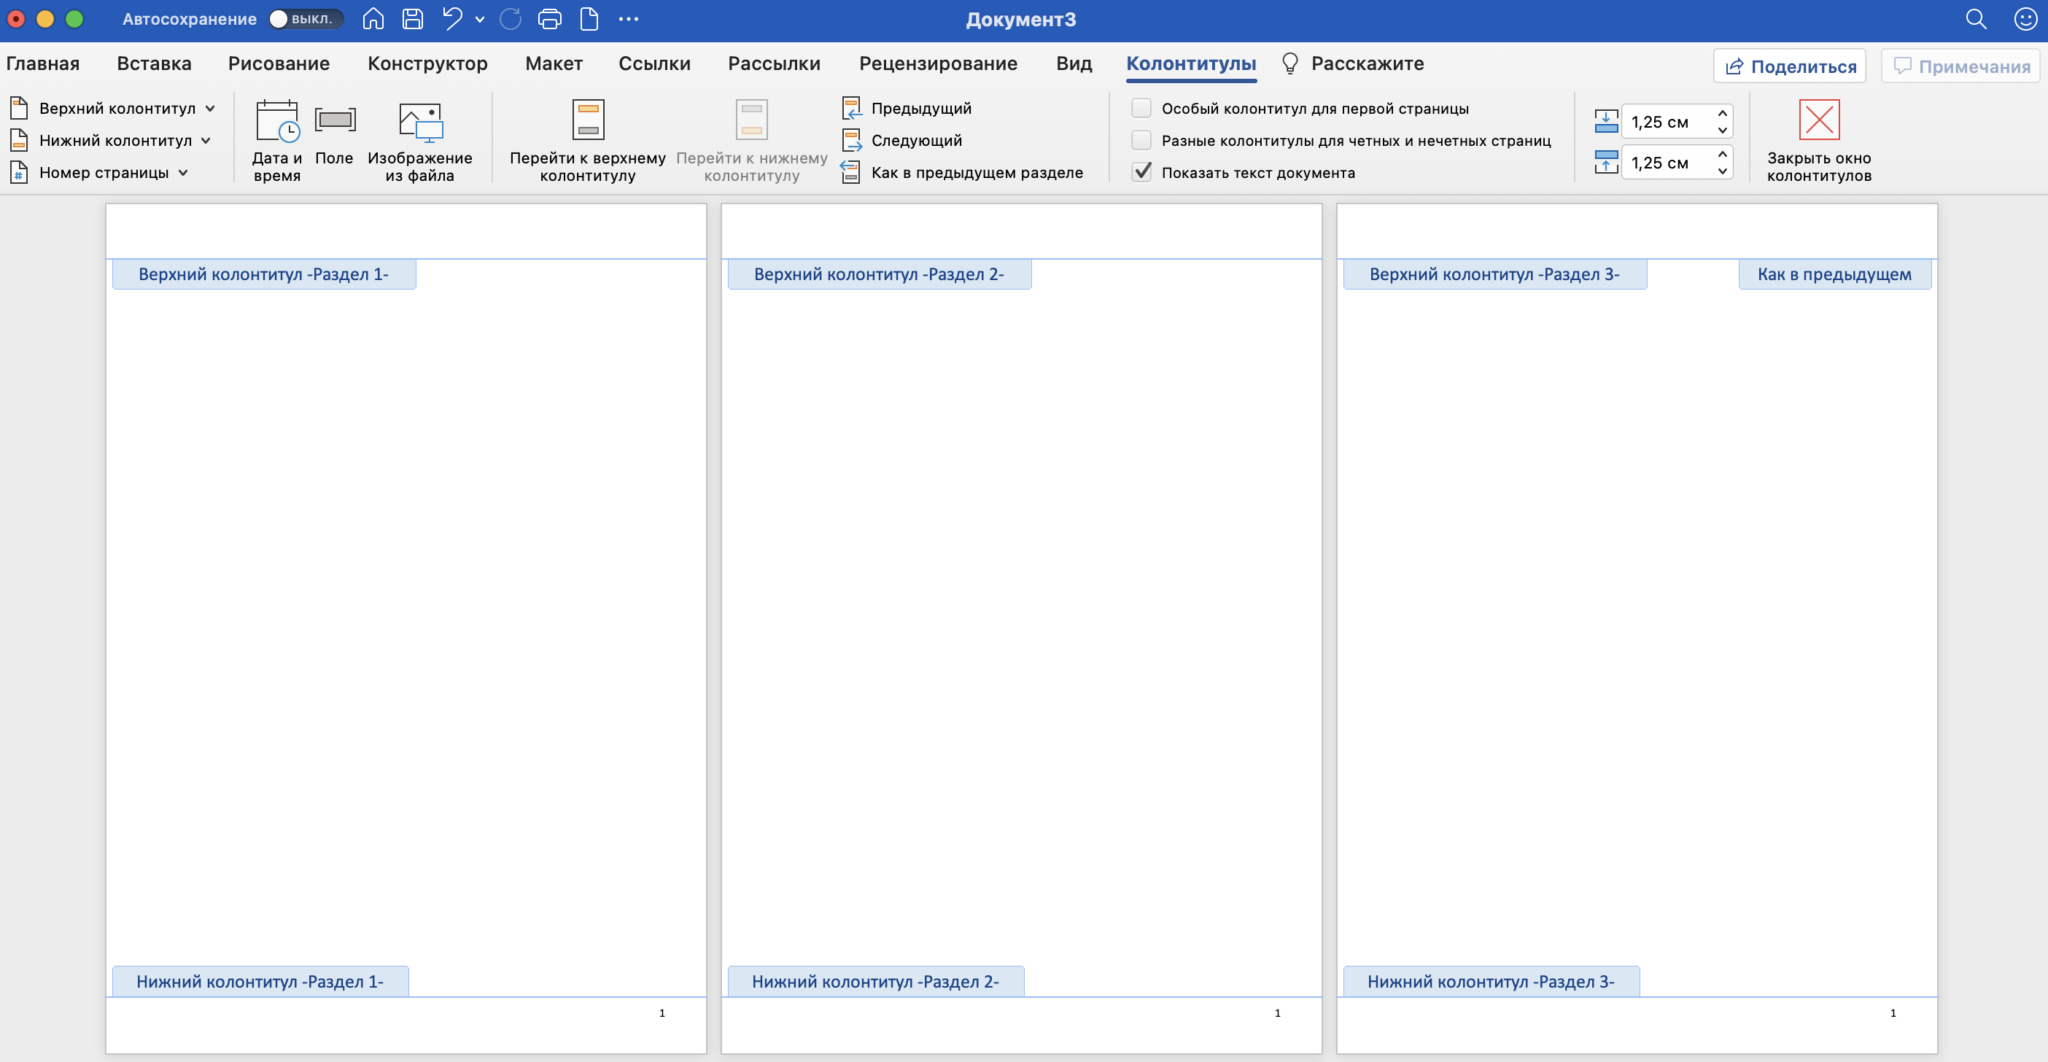
Task: Expand the Верхний колонтитул dropdown
Action: click(113, 108)
